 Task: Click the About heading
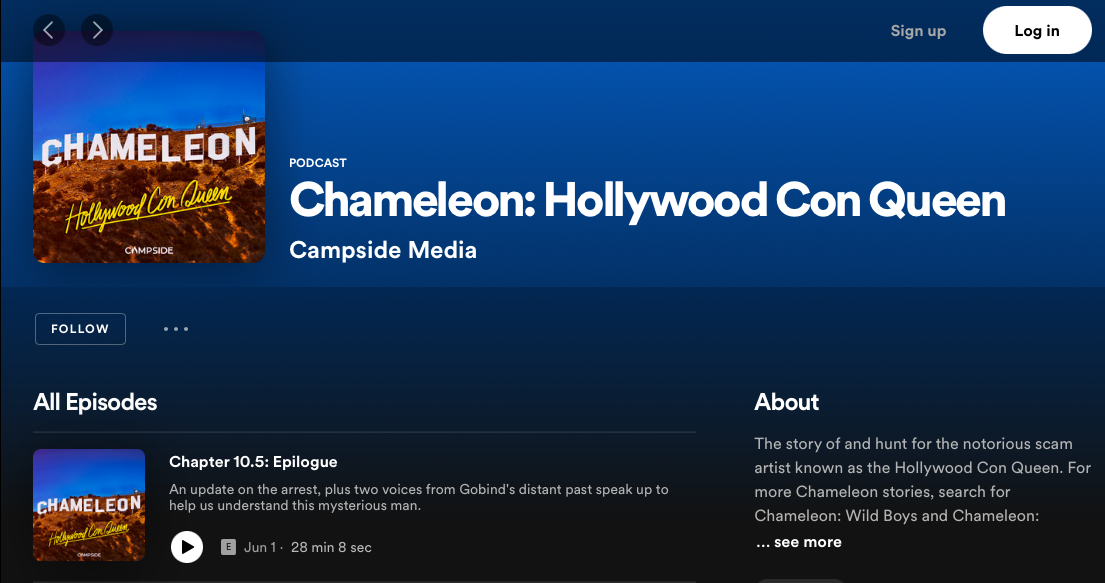[786, 402]
